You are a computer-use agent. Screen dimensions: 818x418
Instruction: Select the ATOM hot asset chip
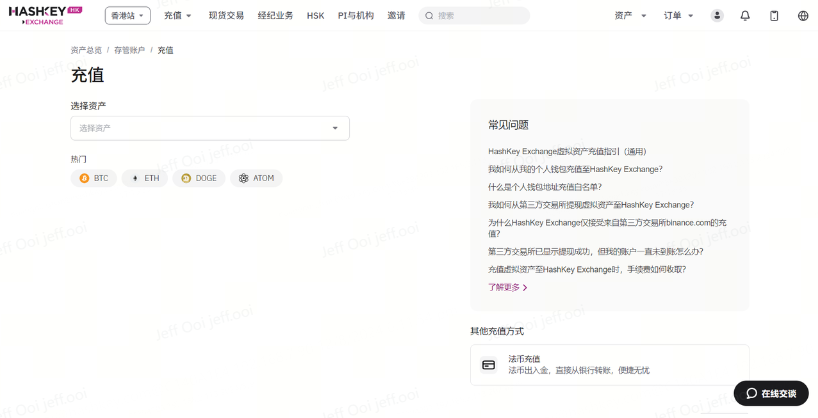(256, 178)
